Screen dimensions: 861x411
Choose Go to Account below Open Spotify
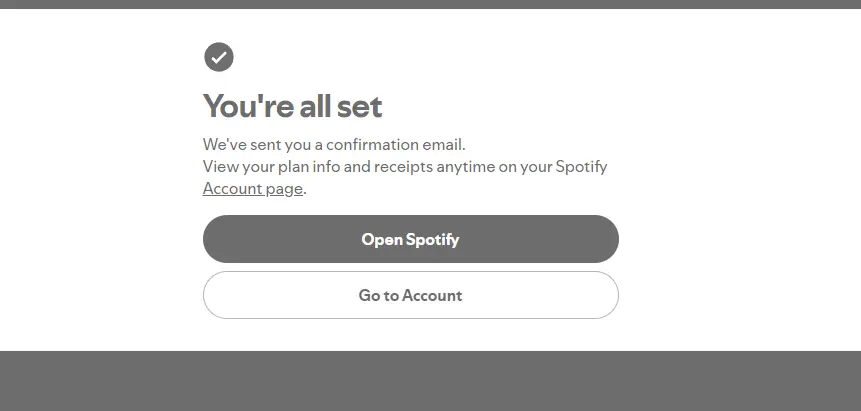(411, 295)
